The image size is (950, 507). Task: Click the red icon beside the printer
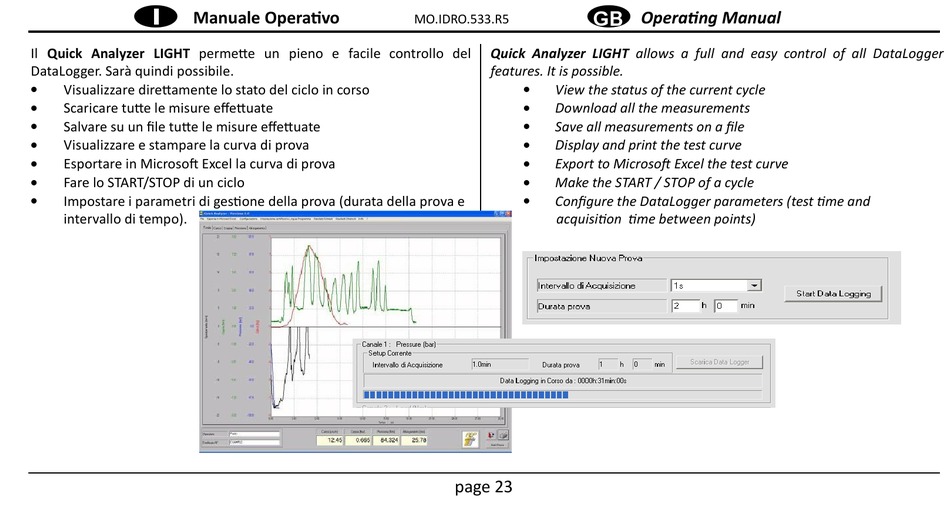(490, 435)
